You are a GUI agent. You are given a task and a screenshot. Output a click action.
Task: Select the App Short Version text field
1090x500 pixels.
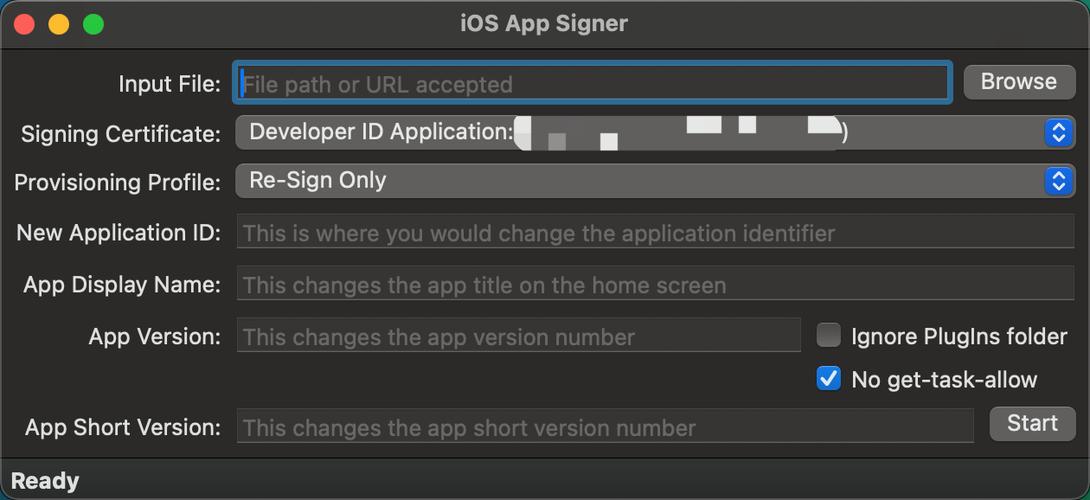(x=605, y=426)
